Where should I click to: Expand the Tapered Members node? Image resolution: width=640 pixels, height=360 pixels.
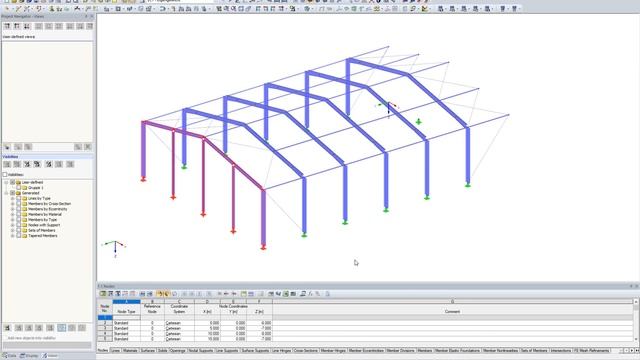(x=13, y=236)
